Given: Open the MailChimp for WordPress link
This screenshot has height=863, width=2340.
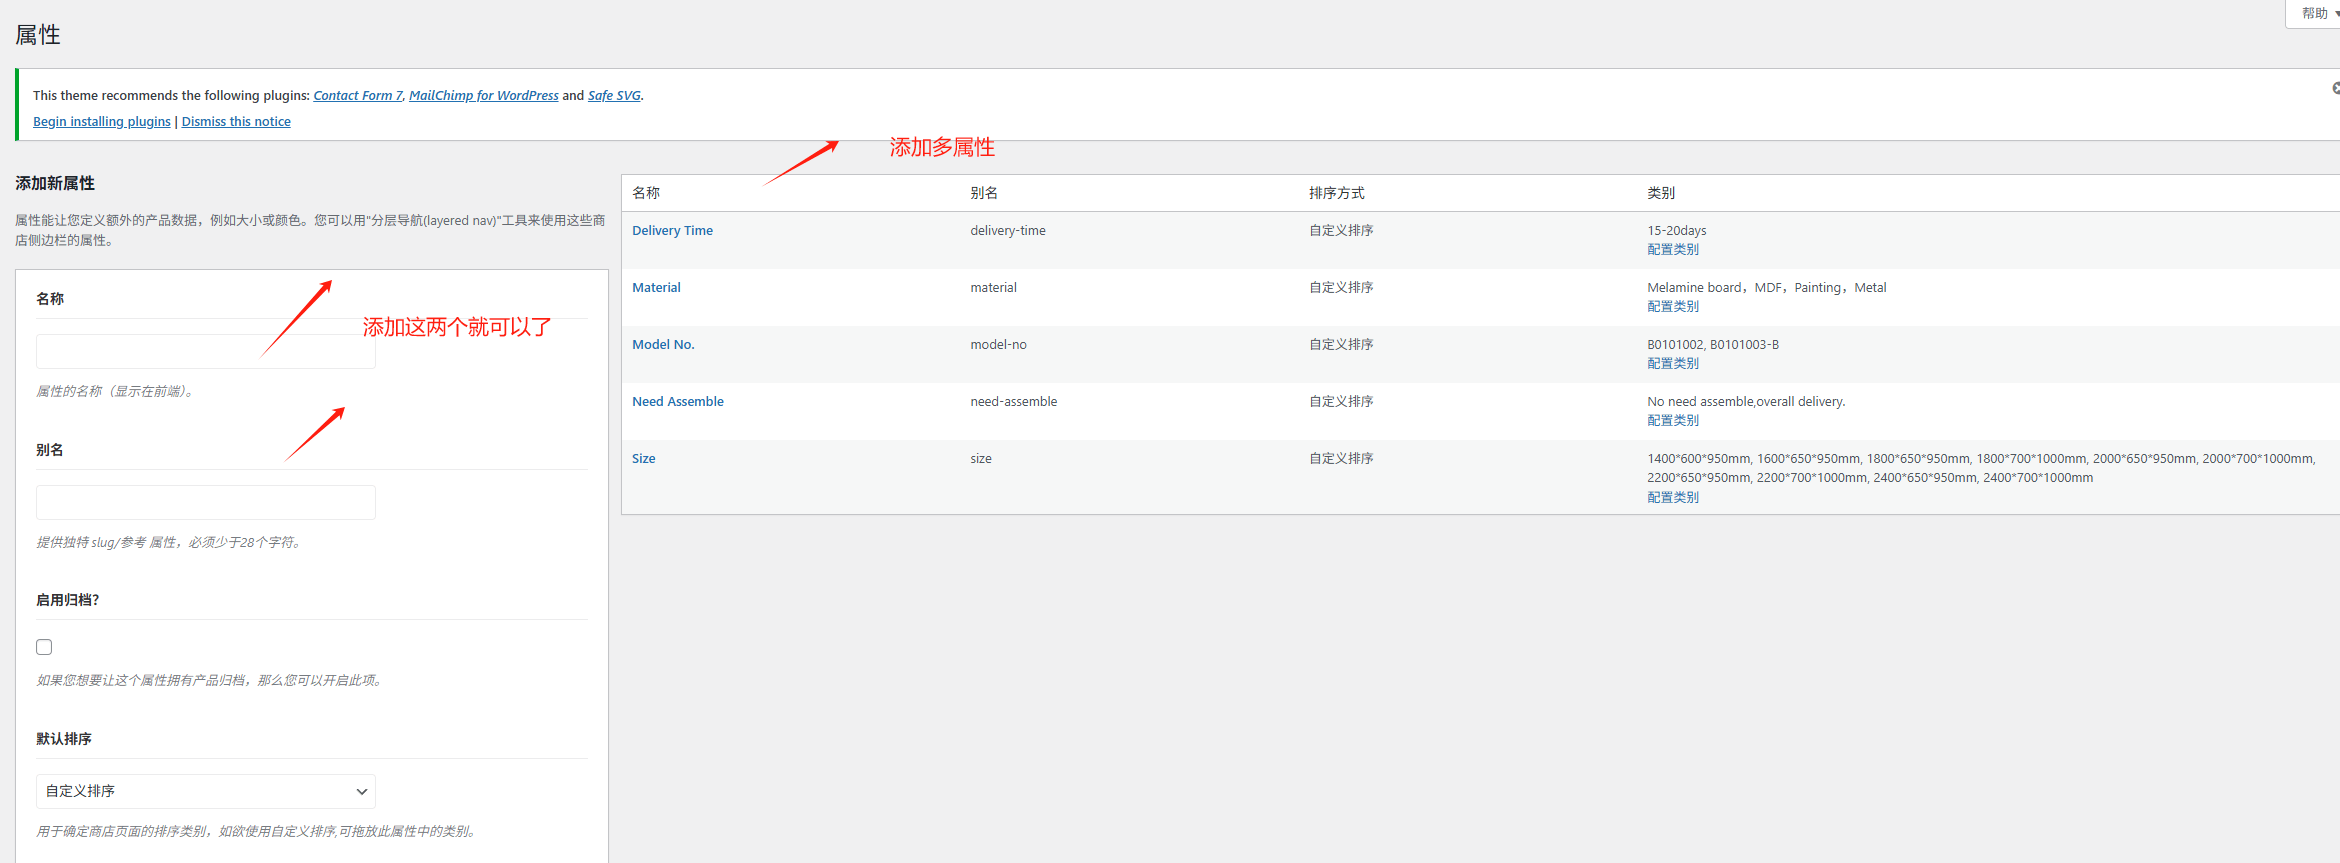Looking at the screenshot, I should tap(483, 96).
